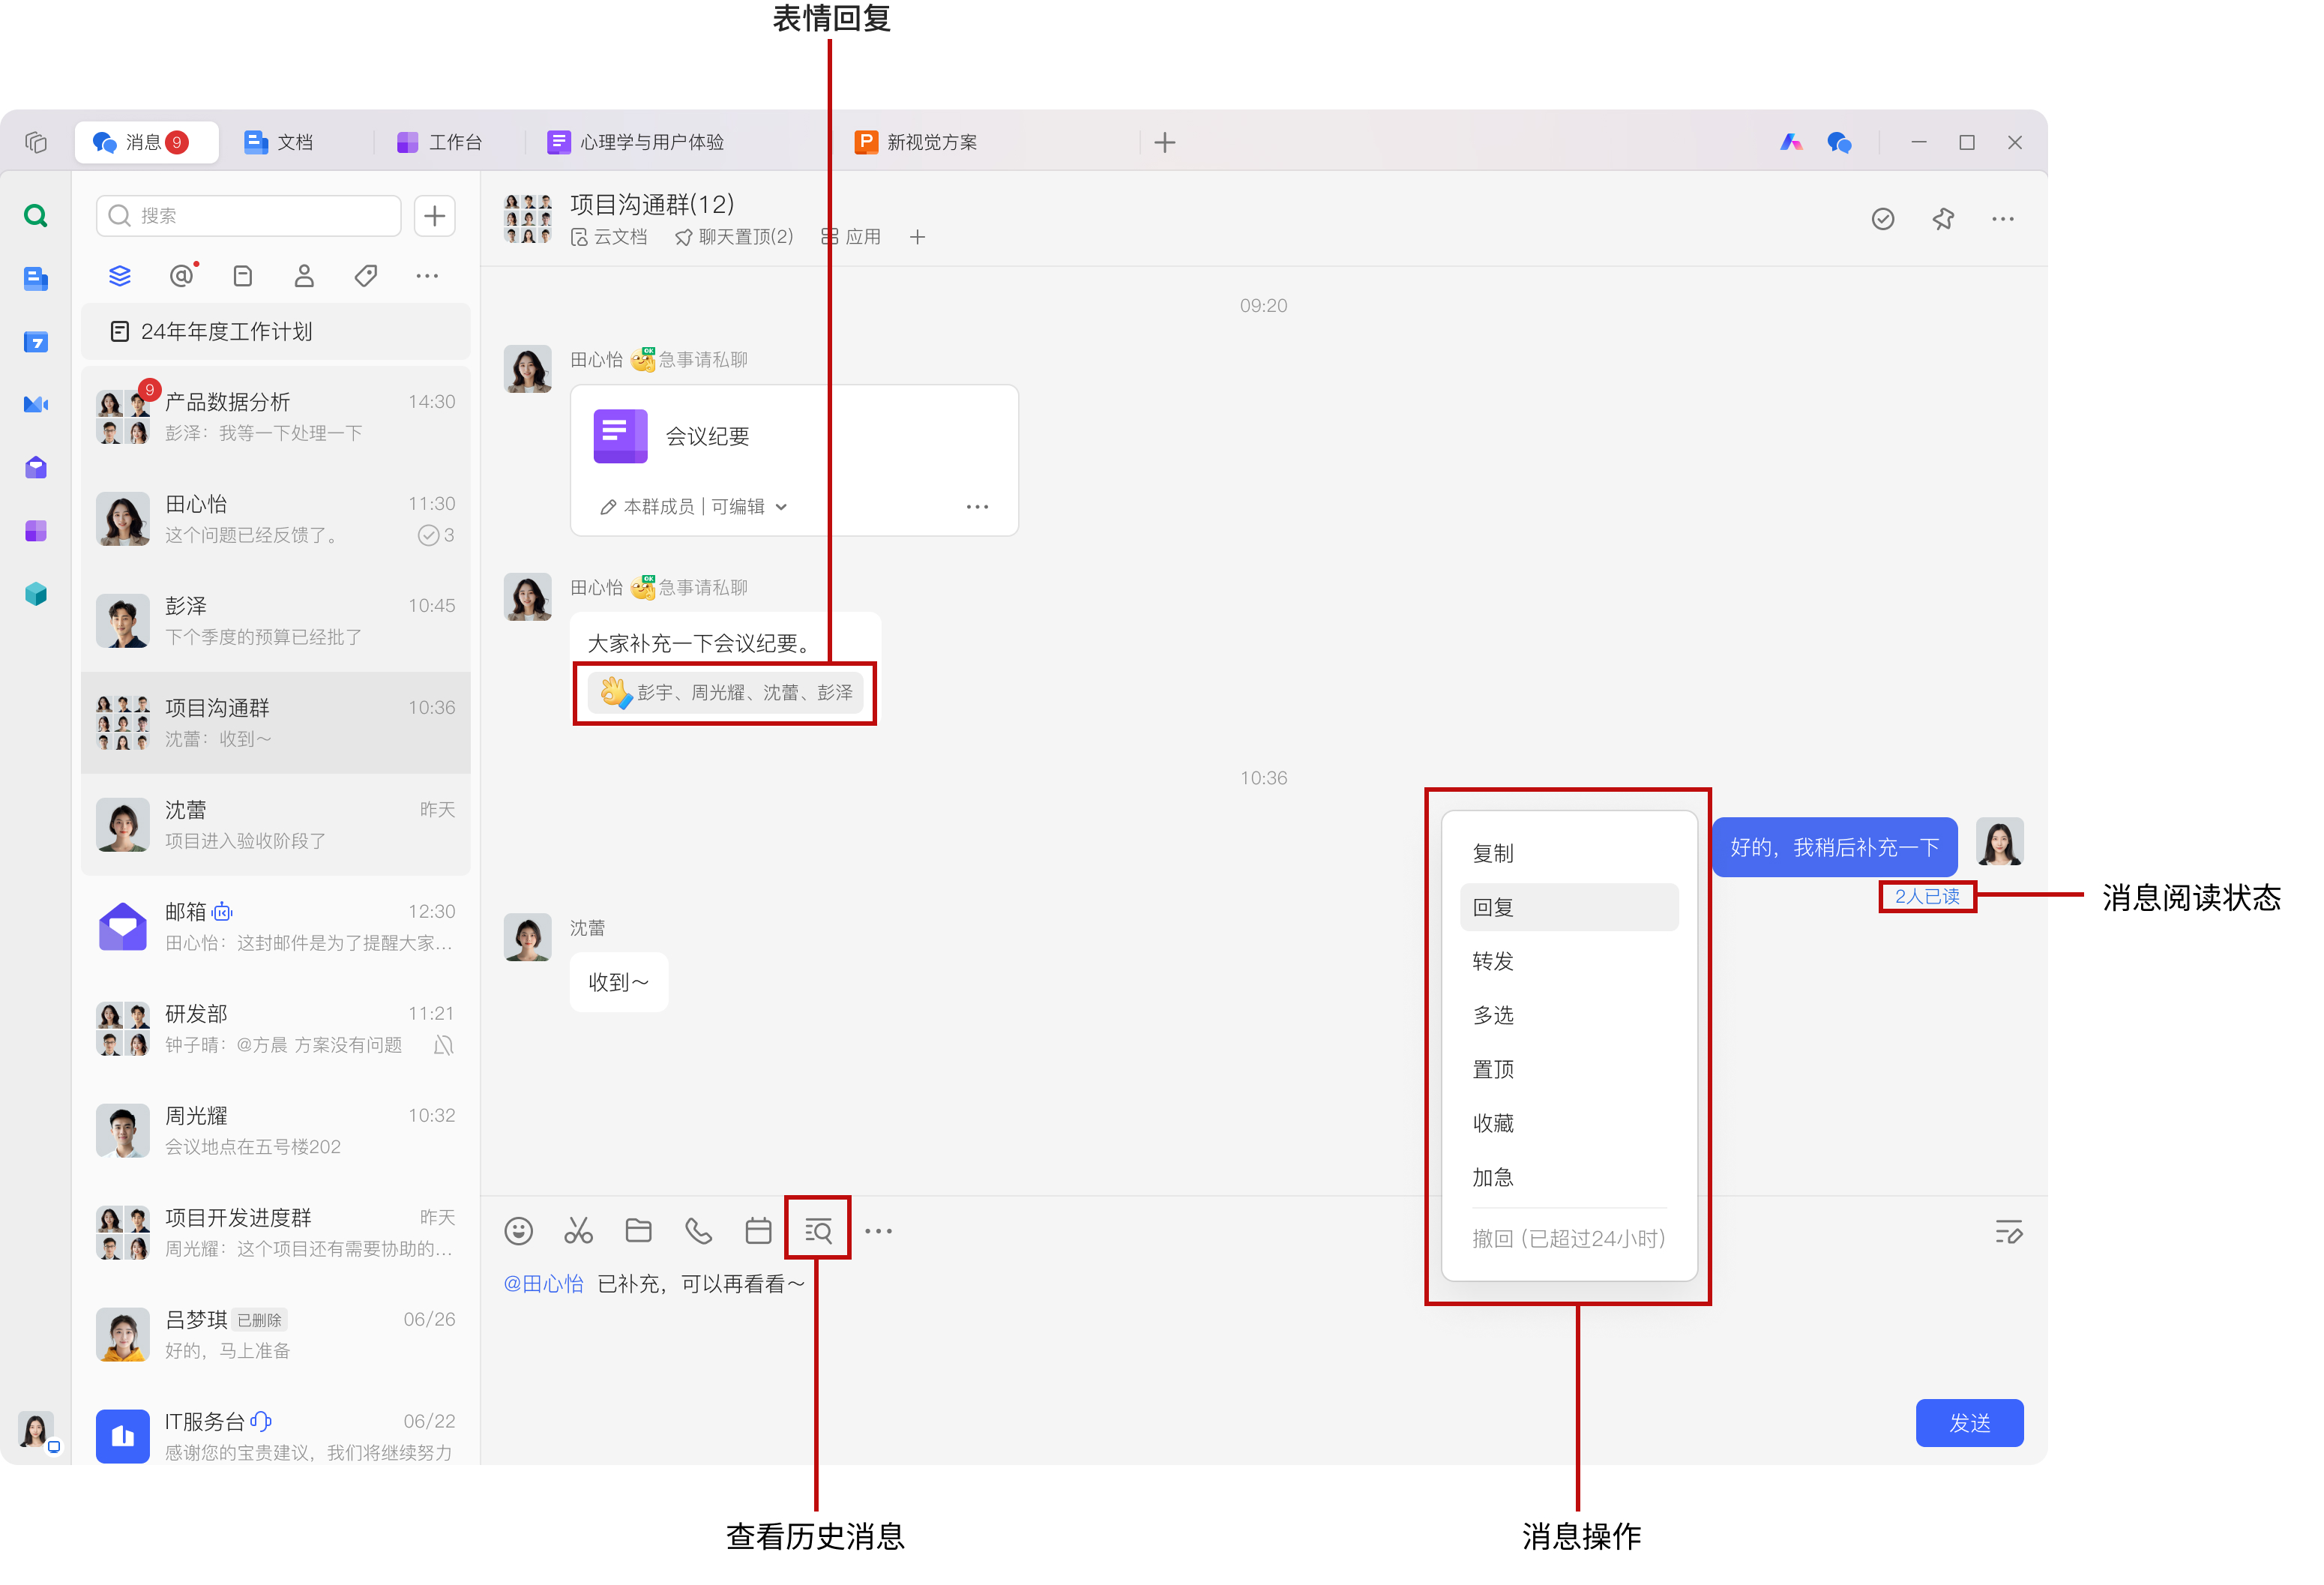This screenshot has height=1585, width=2324.
Task: Start a phone call from the toolbar
Action: [x=698, y=1231]
